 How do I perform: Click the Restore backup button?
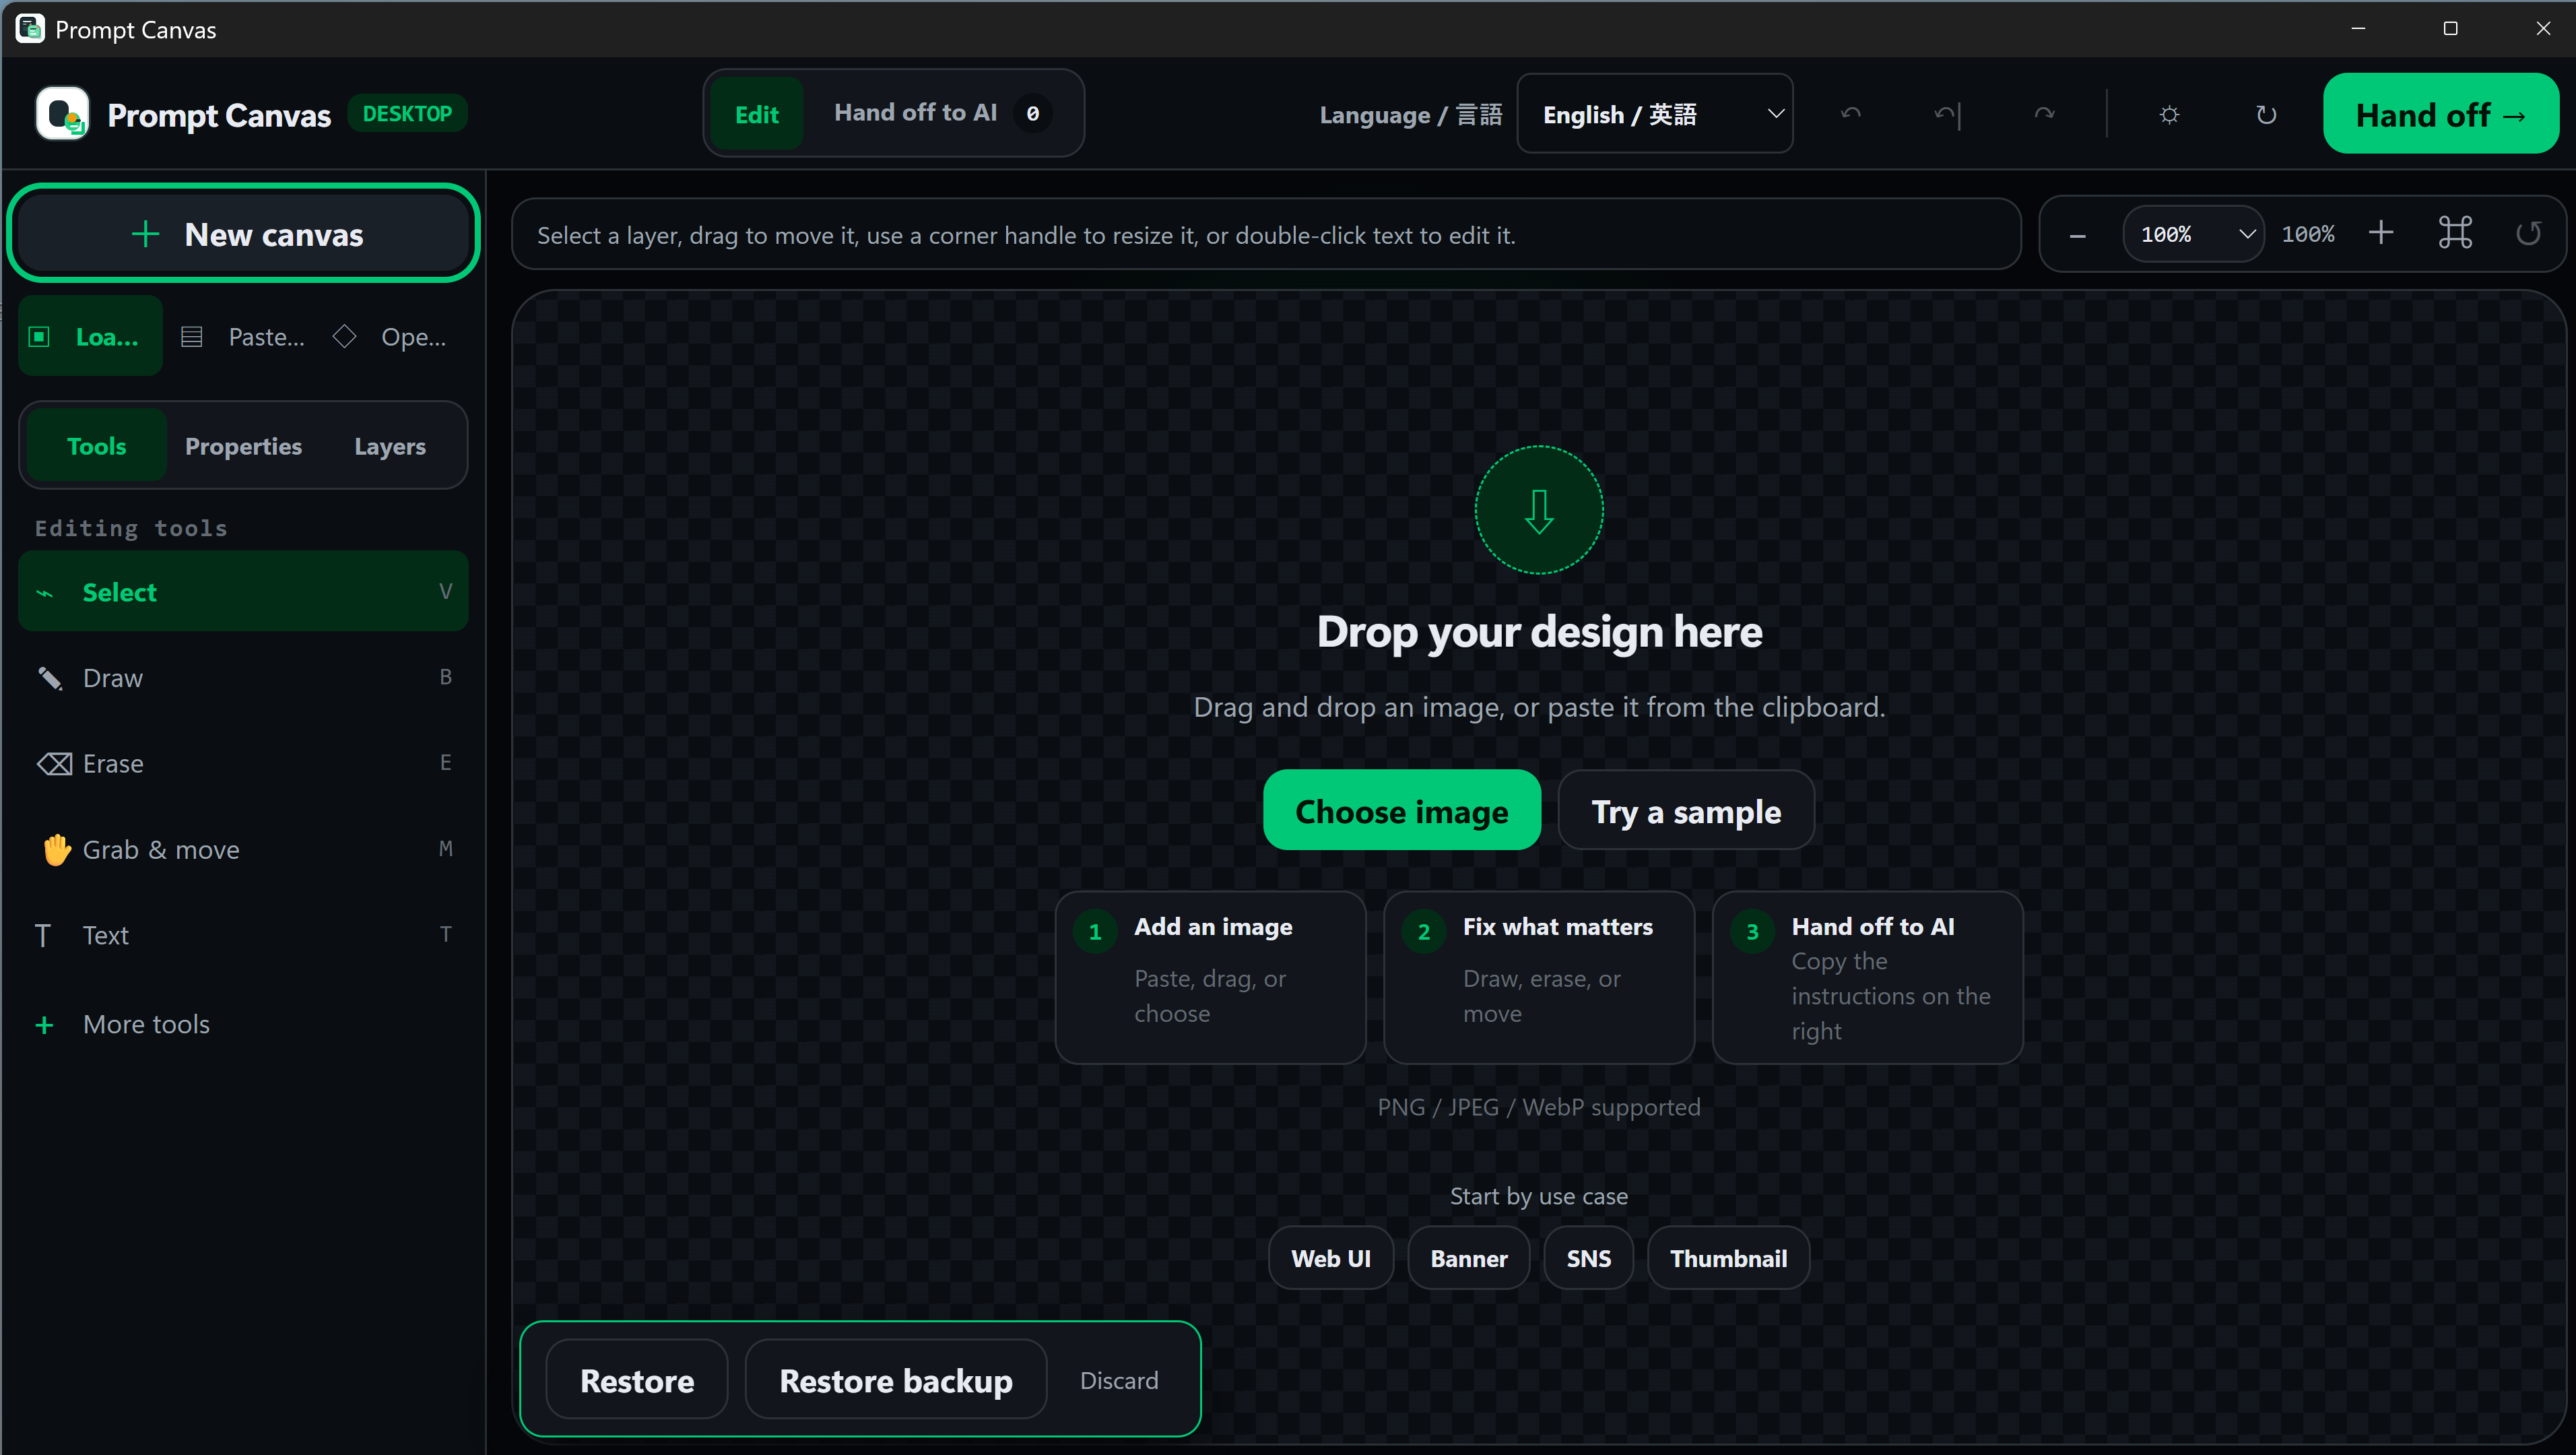(896, 1380)
